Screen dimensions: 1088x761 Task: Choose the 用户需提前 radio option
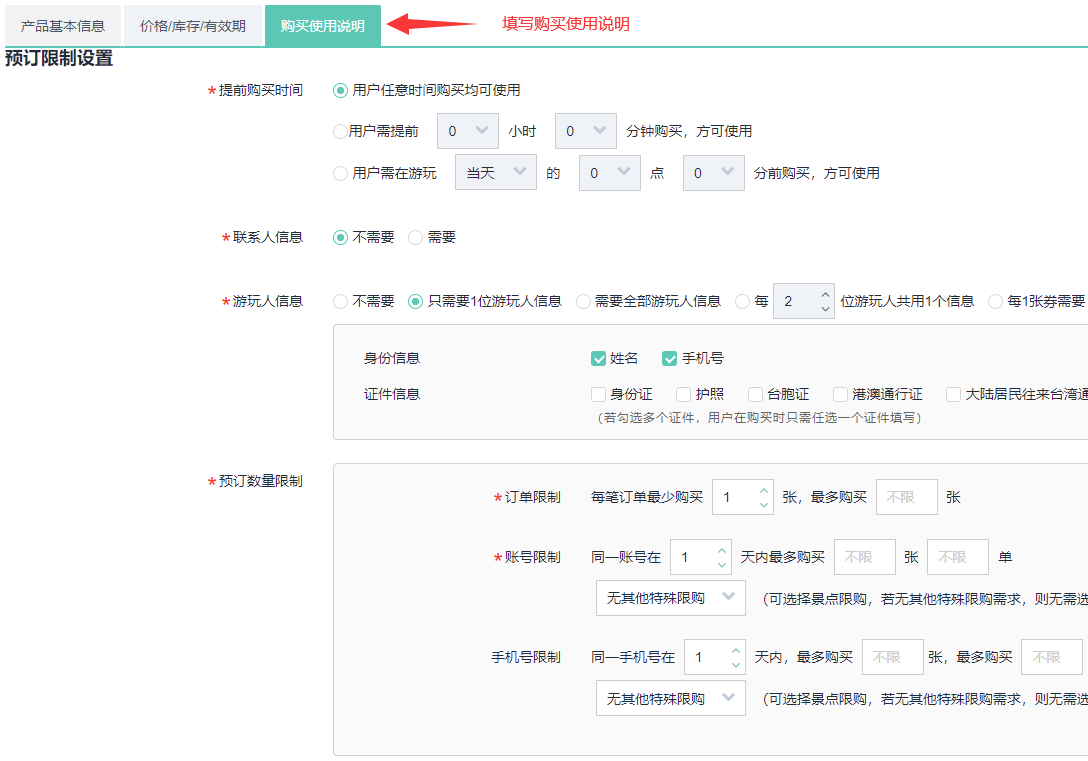pos(341,131)
